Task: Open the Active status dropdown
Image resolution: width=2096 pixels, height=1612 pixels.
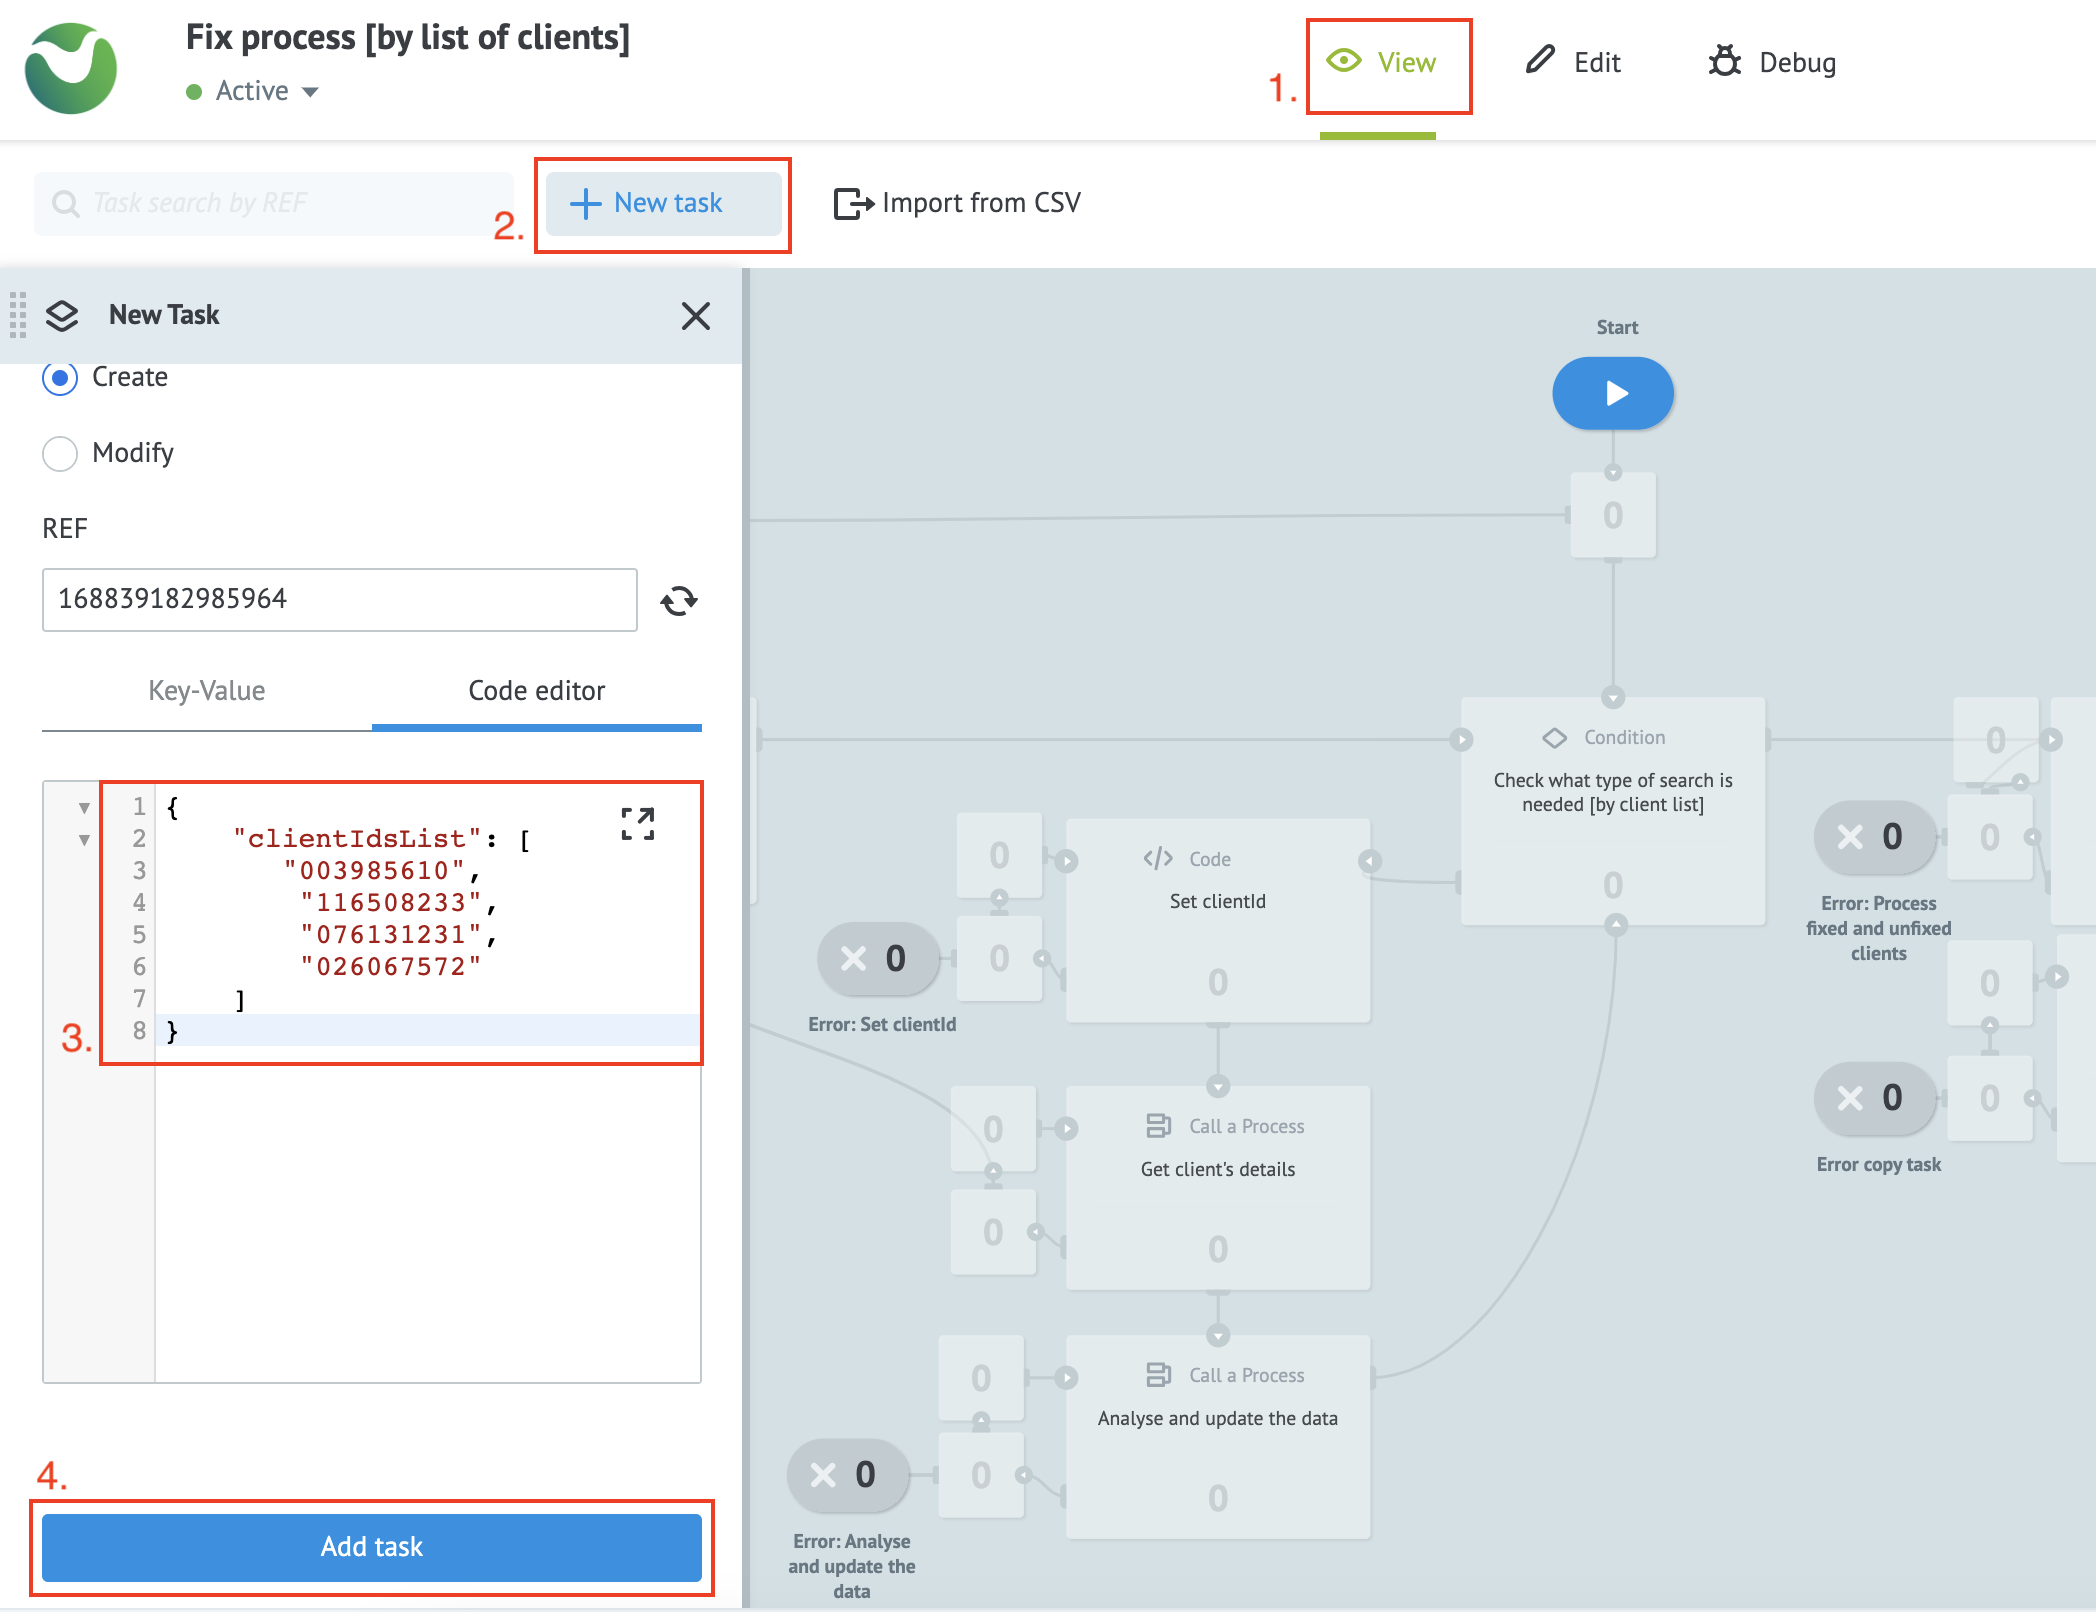Action: [310, 91]
